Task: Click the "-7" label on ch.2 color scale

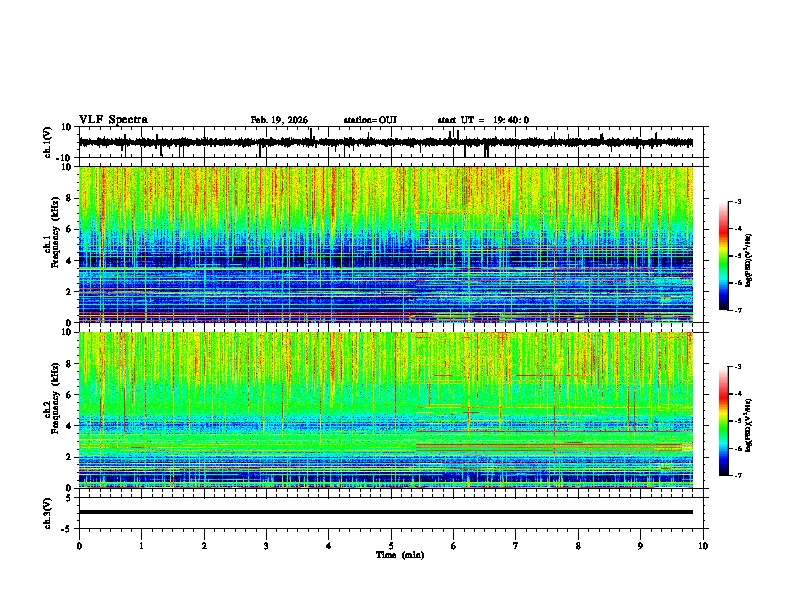Action: point(737,475)
